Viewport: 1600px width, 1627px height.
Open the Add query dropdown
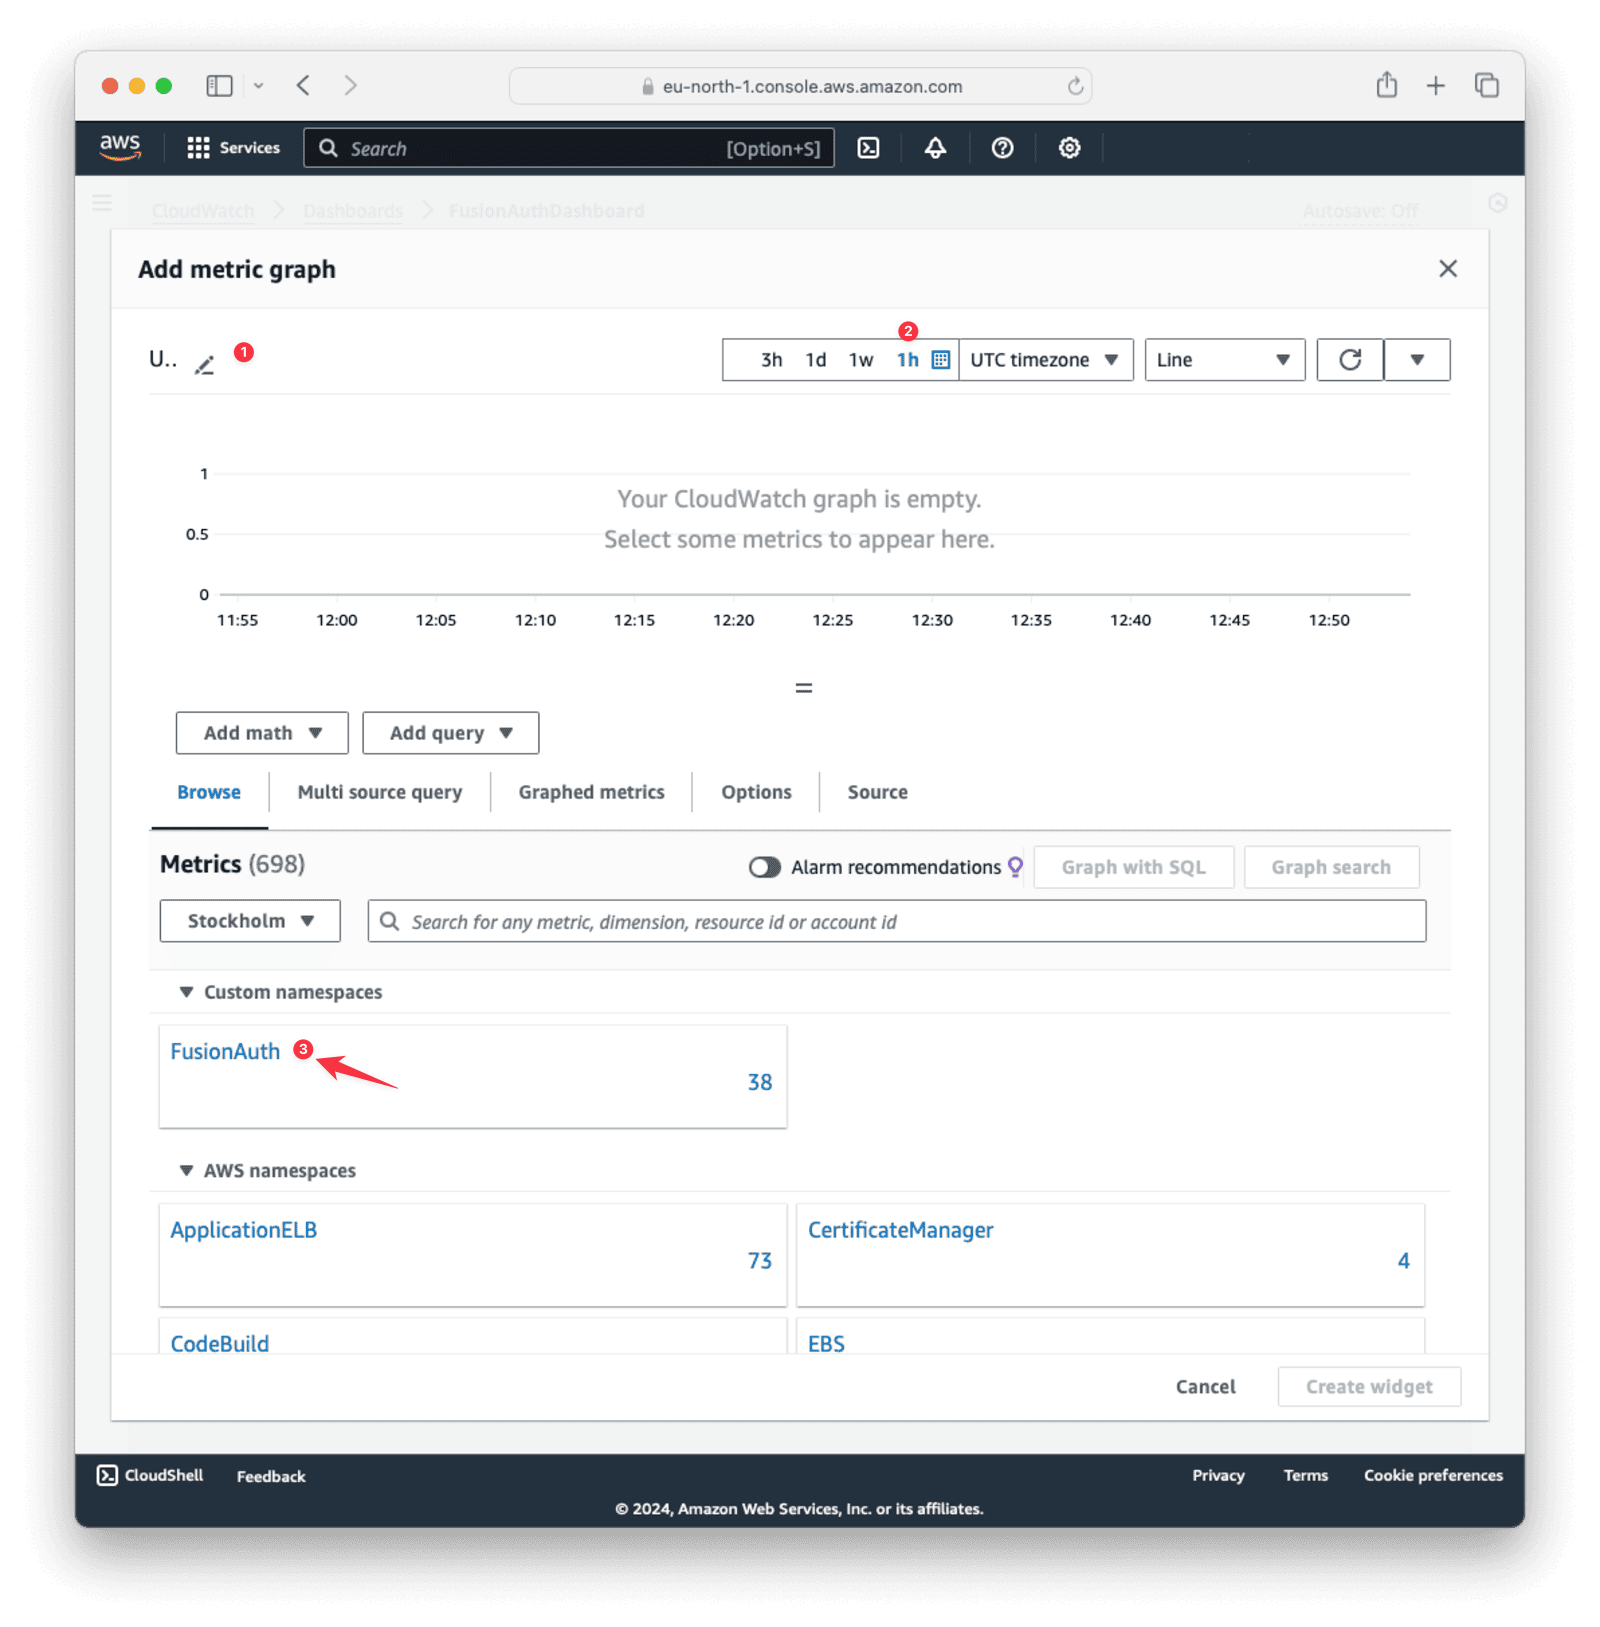pyautogui.click(x=450, y=733)
